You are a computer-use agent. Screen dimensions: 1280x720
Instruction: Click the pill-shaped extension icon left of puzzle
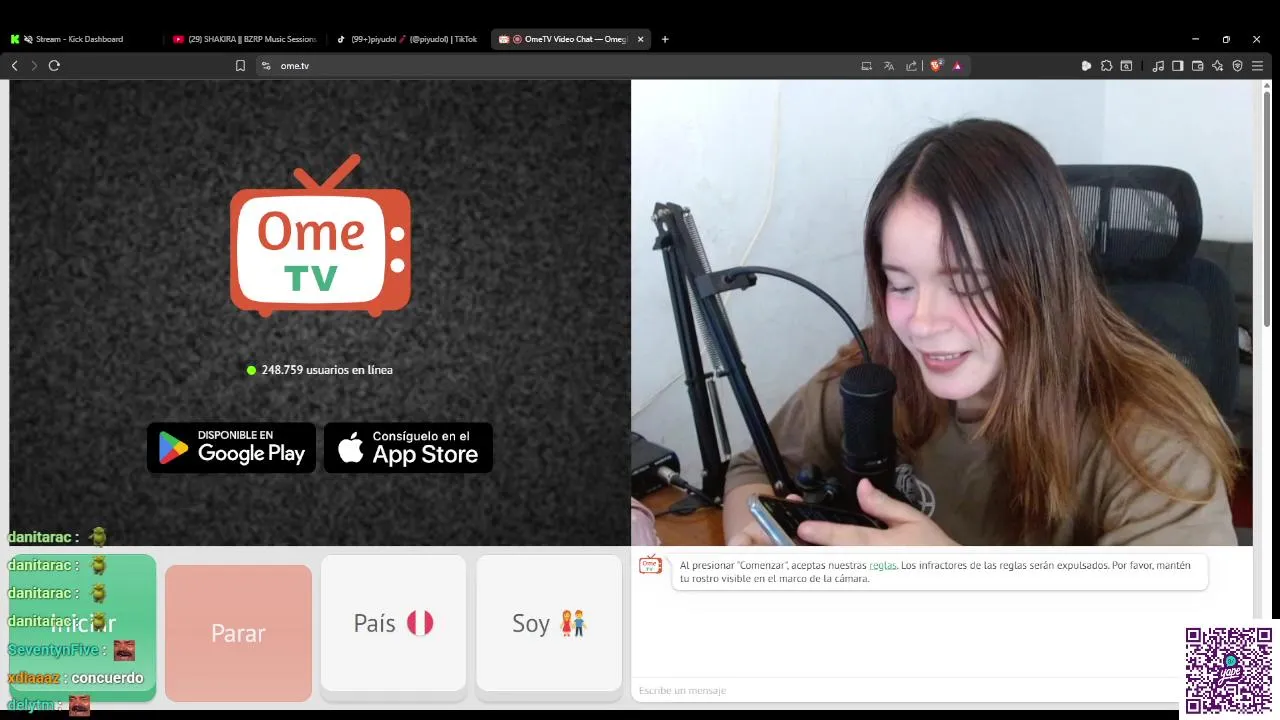pos(1086,66)
